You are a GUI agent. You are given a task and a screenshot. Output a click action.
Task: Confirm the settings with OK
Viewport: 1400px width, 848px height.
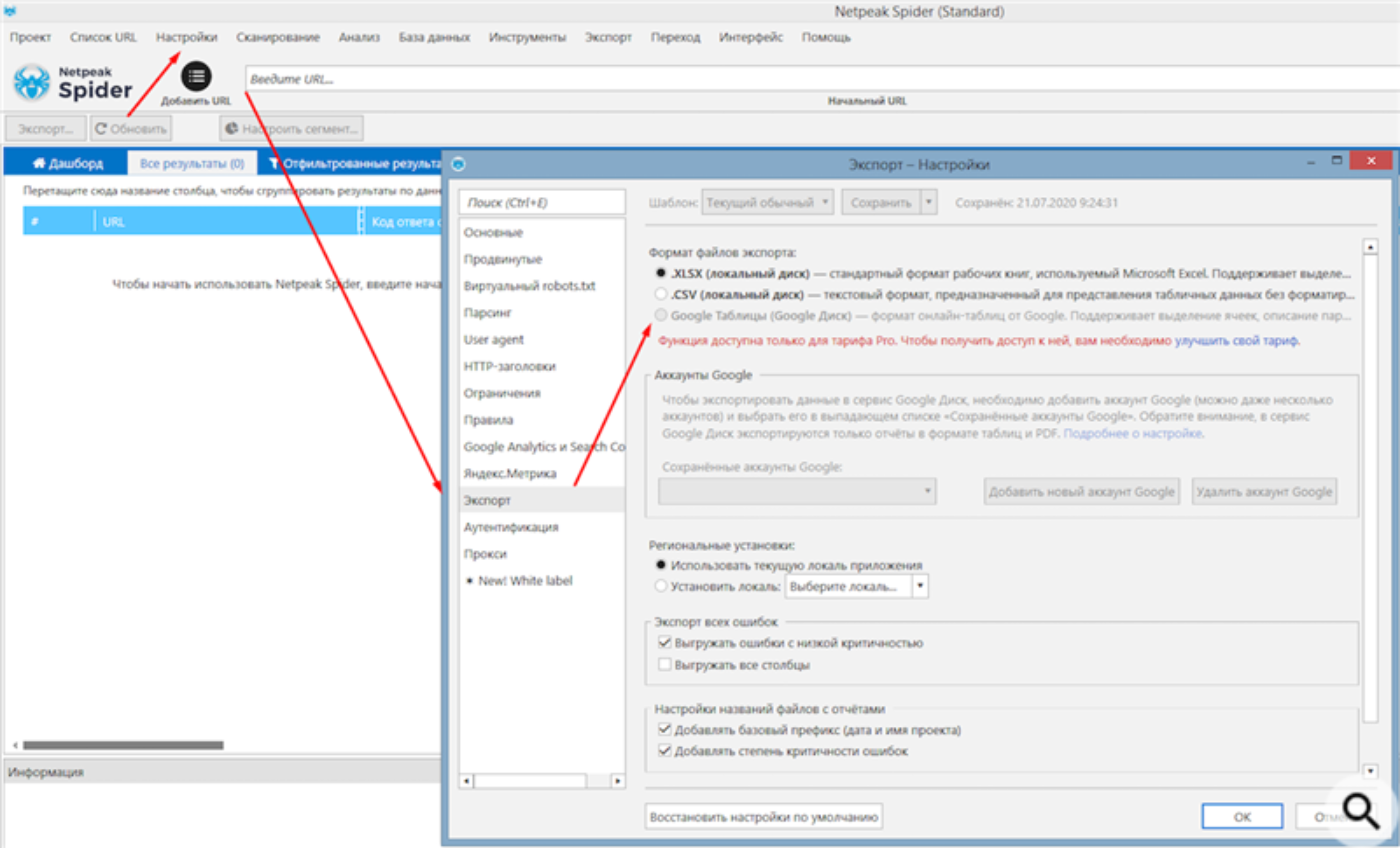(1242, 816)
